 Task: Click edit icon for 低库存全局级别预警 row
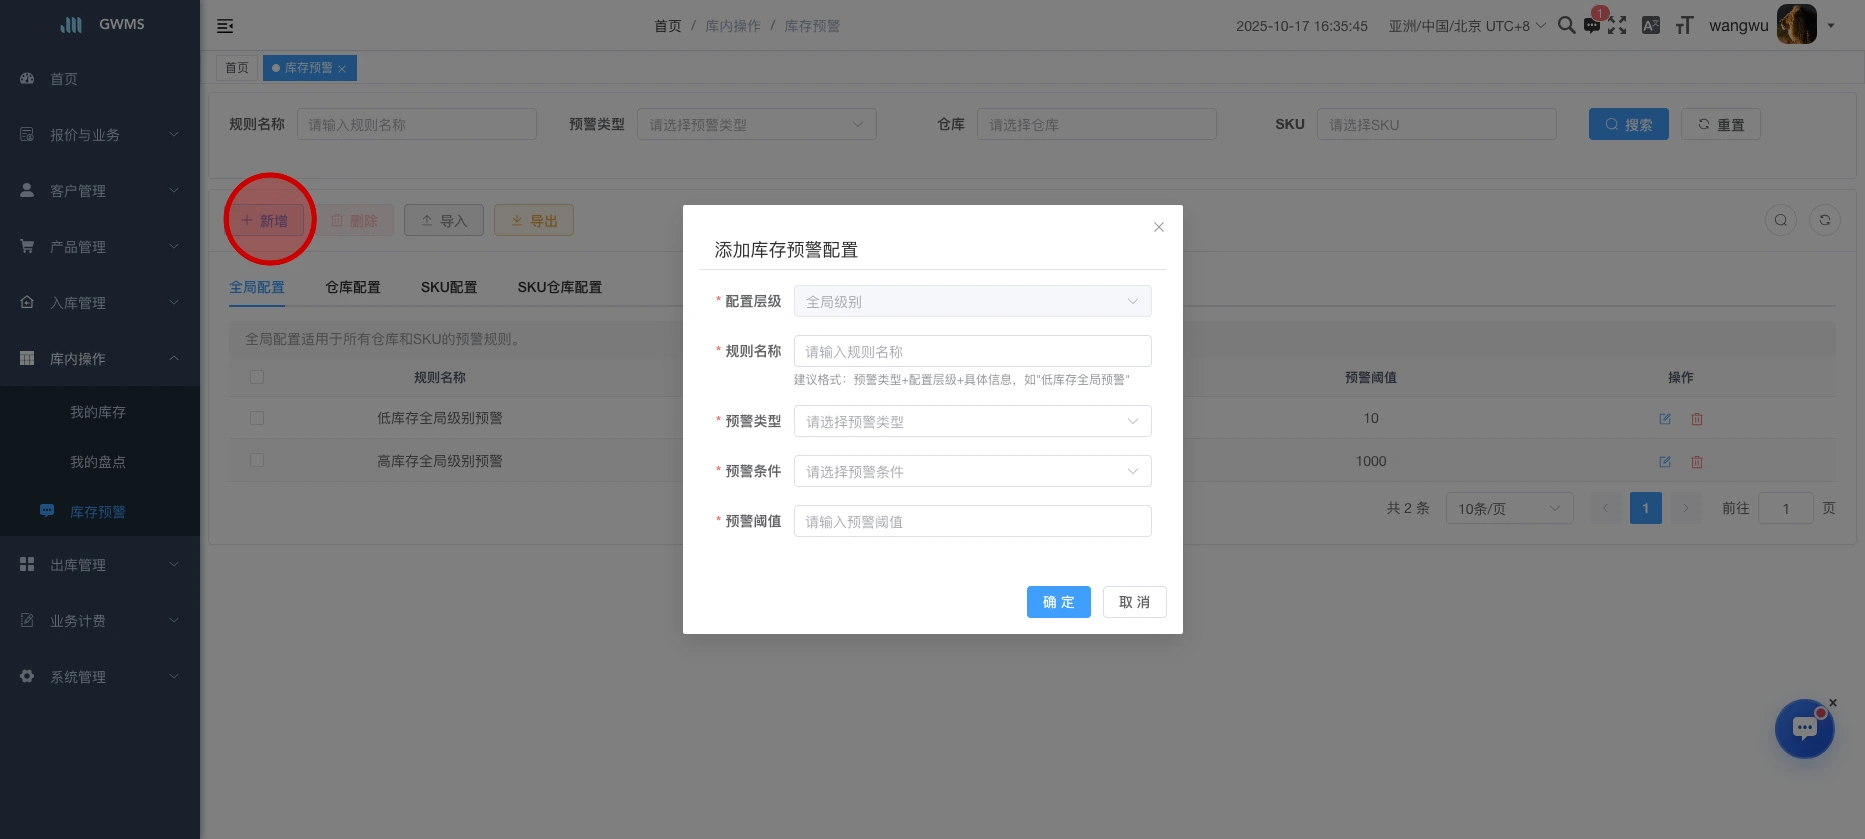(x=1665, y=419)
